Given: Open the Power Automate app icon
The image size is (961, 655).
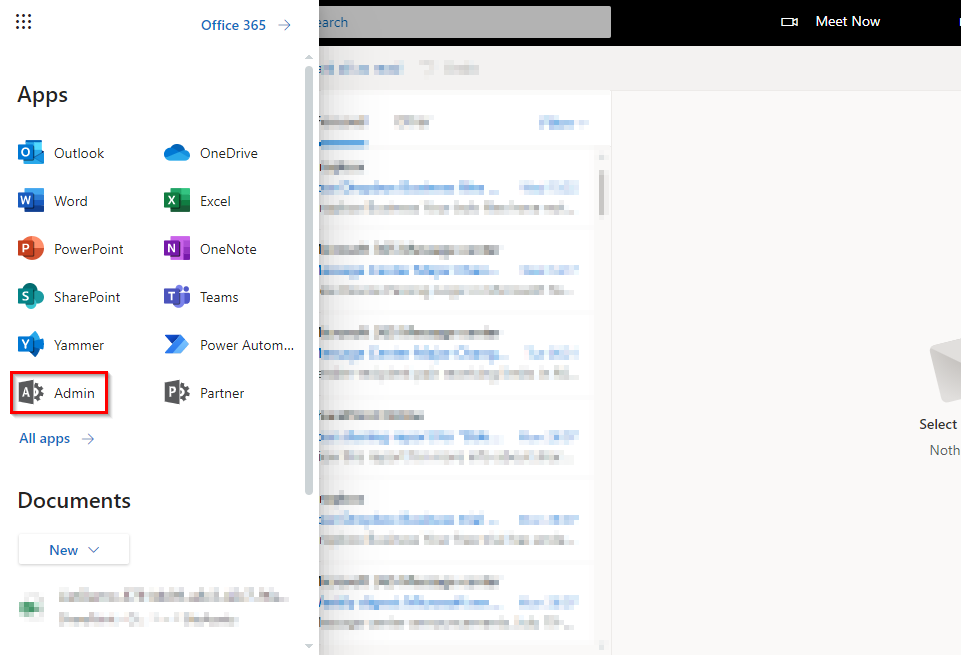Looking at the screenshot, I should 177,344.
